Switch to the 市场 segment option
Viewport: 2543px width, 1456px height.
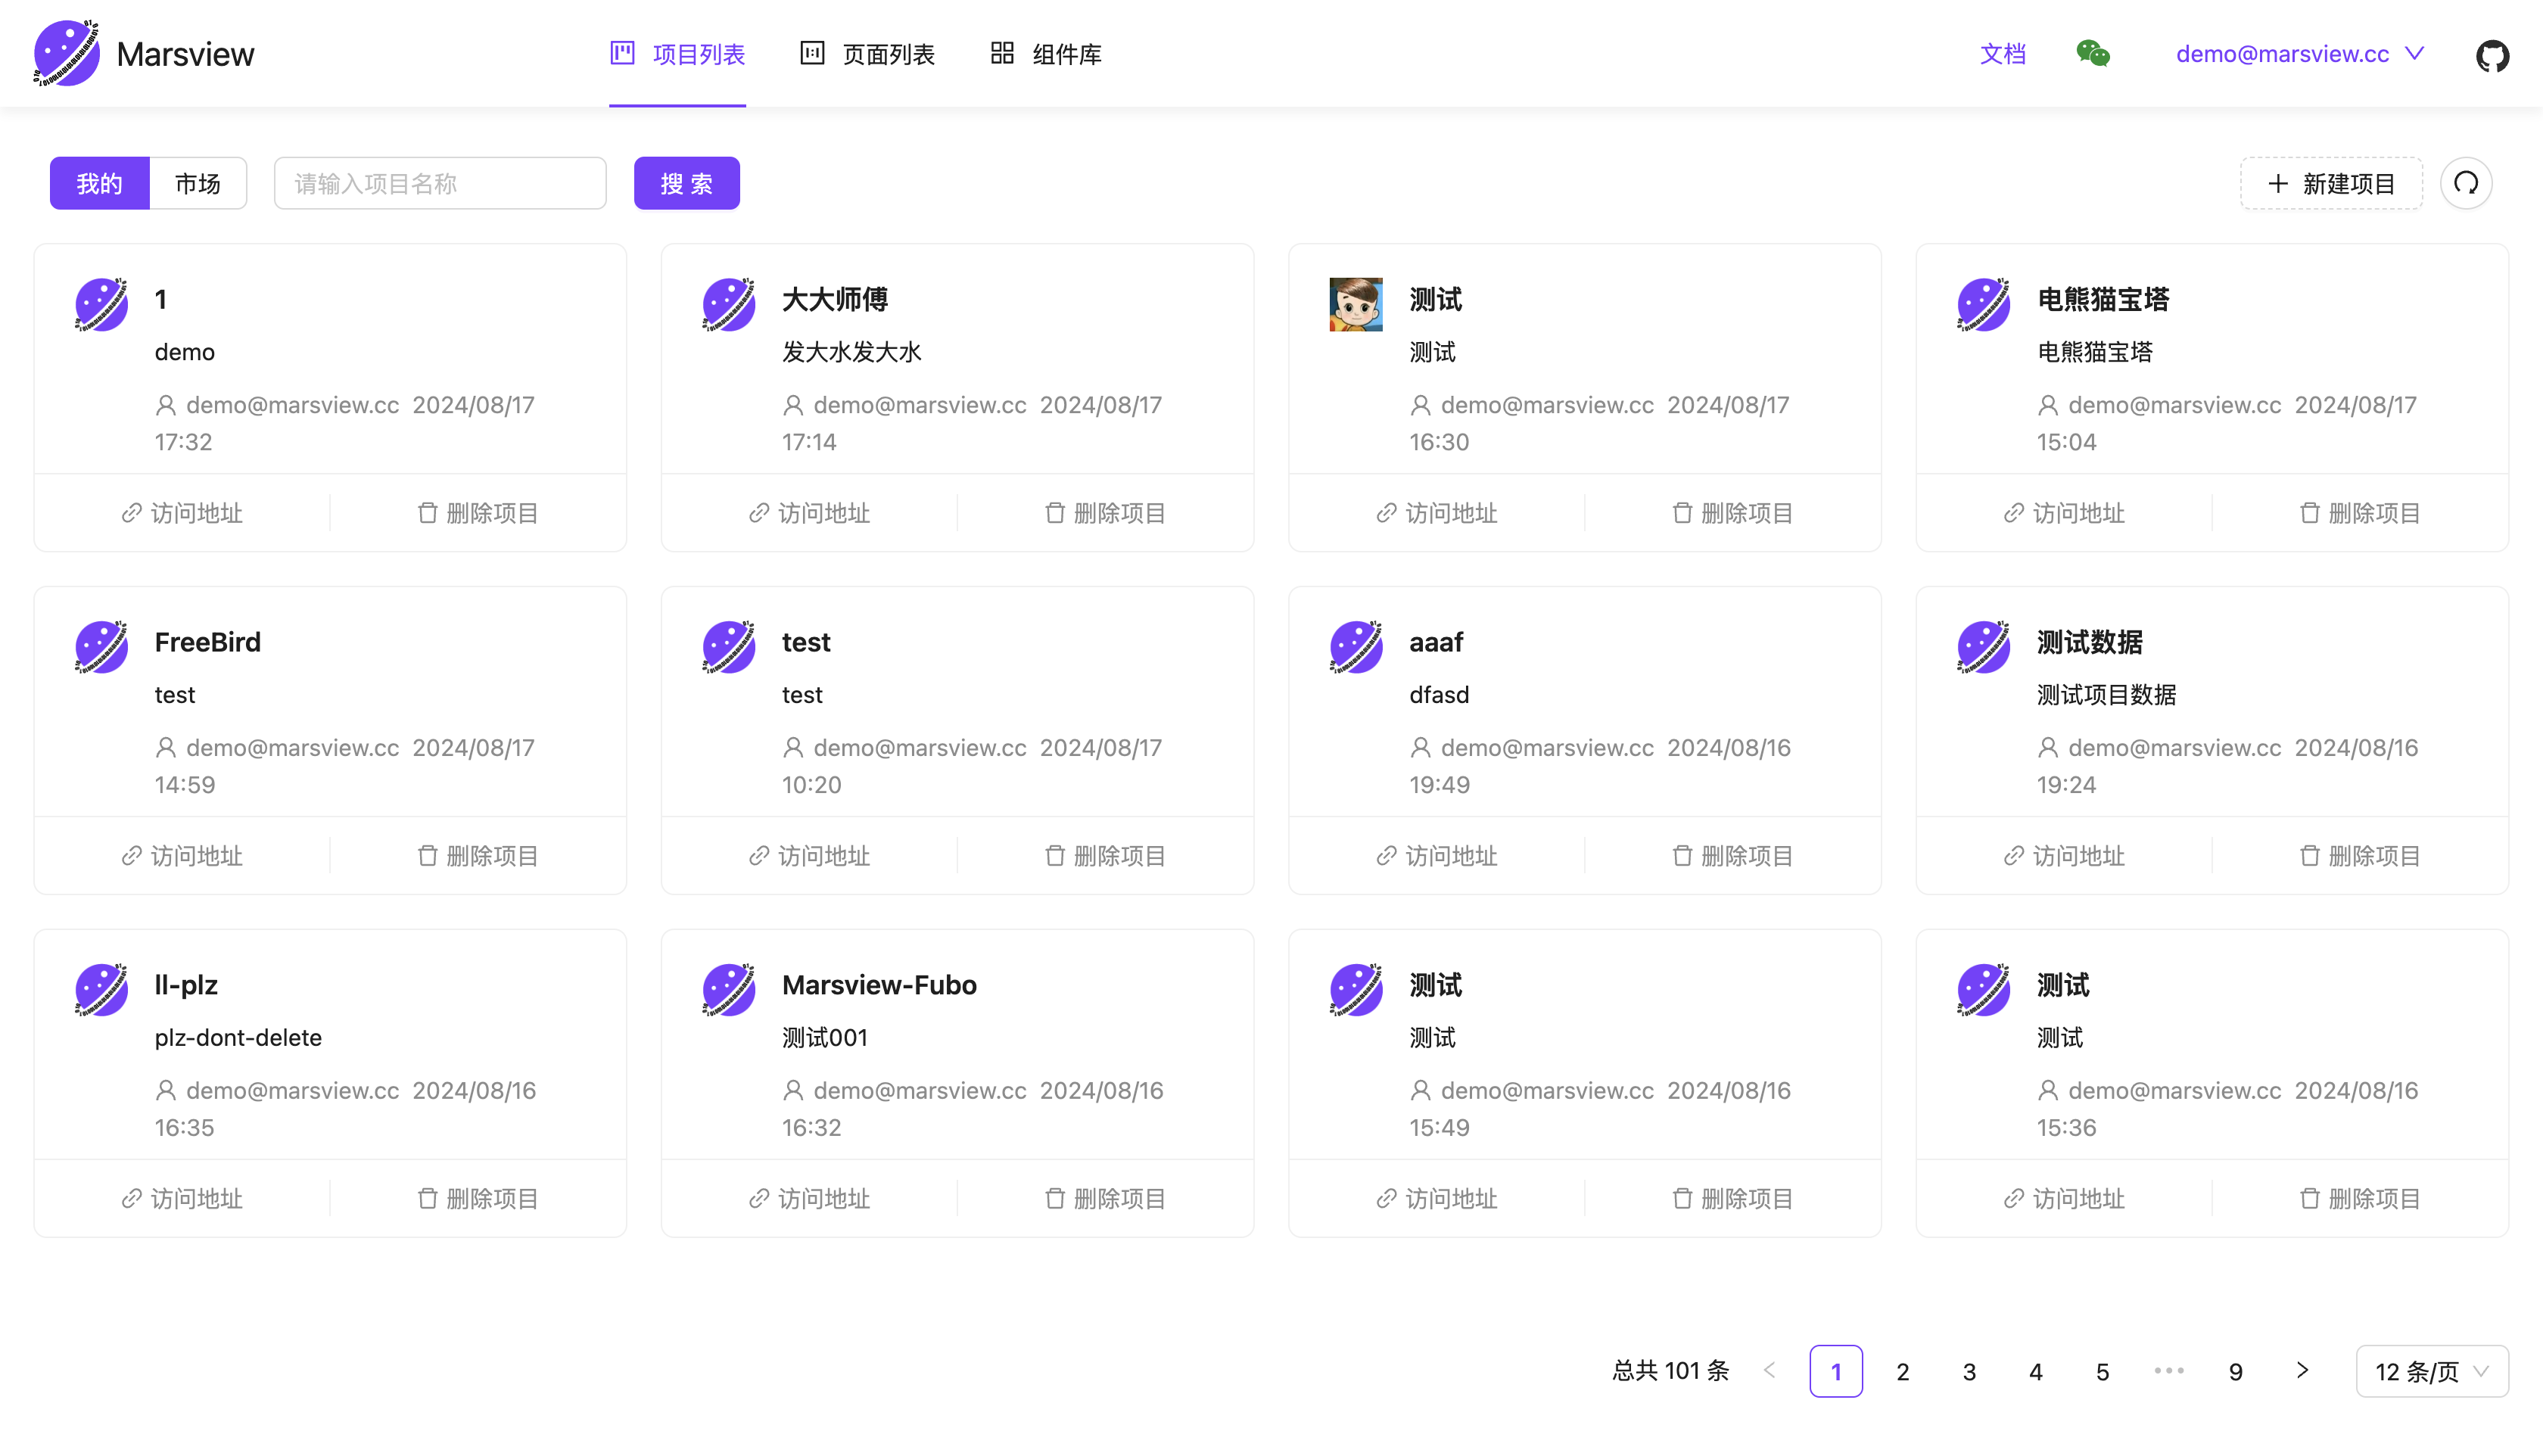point(197,183)
